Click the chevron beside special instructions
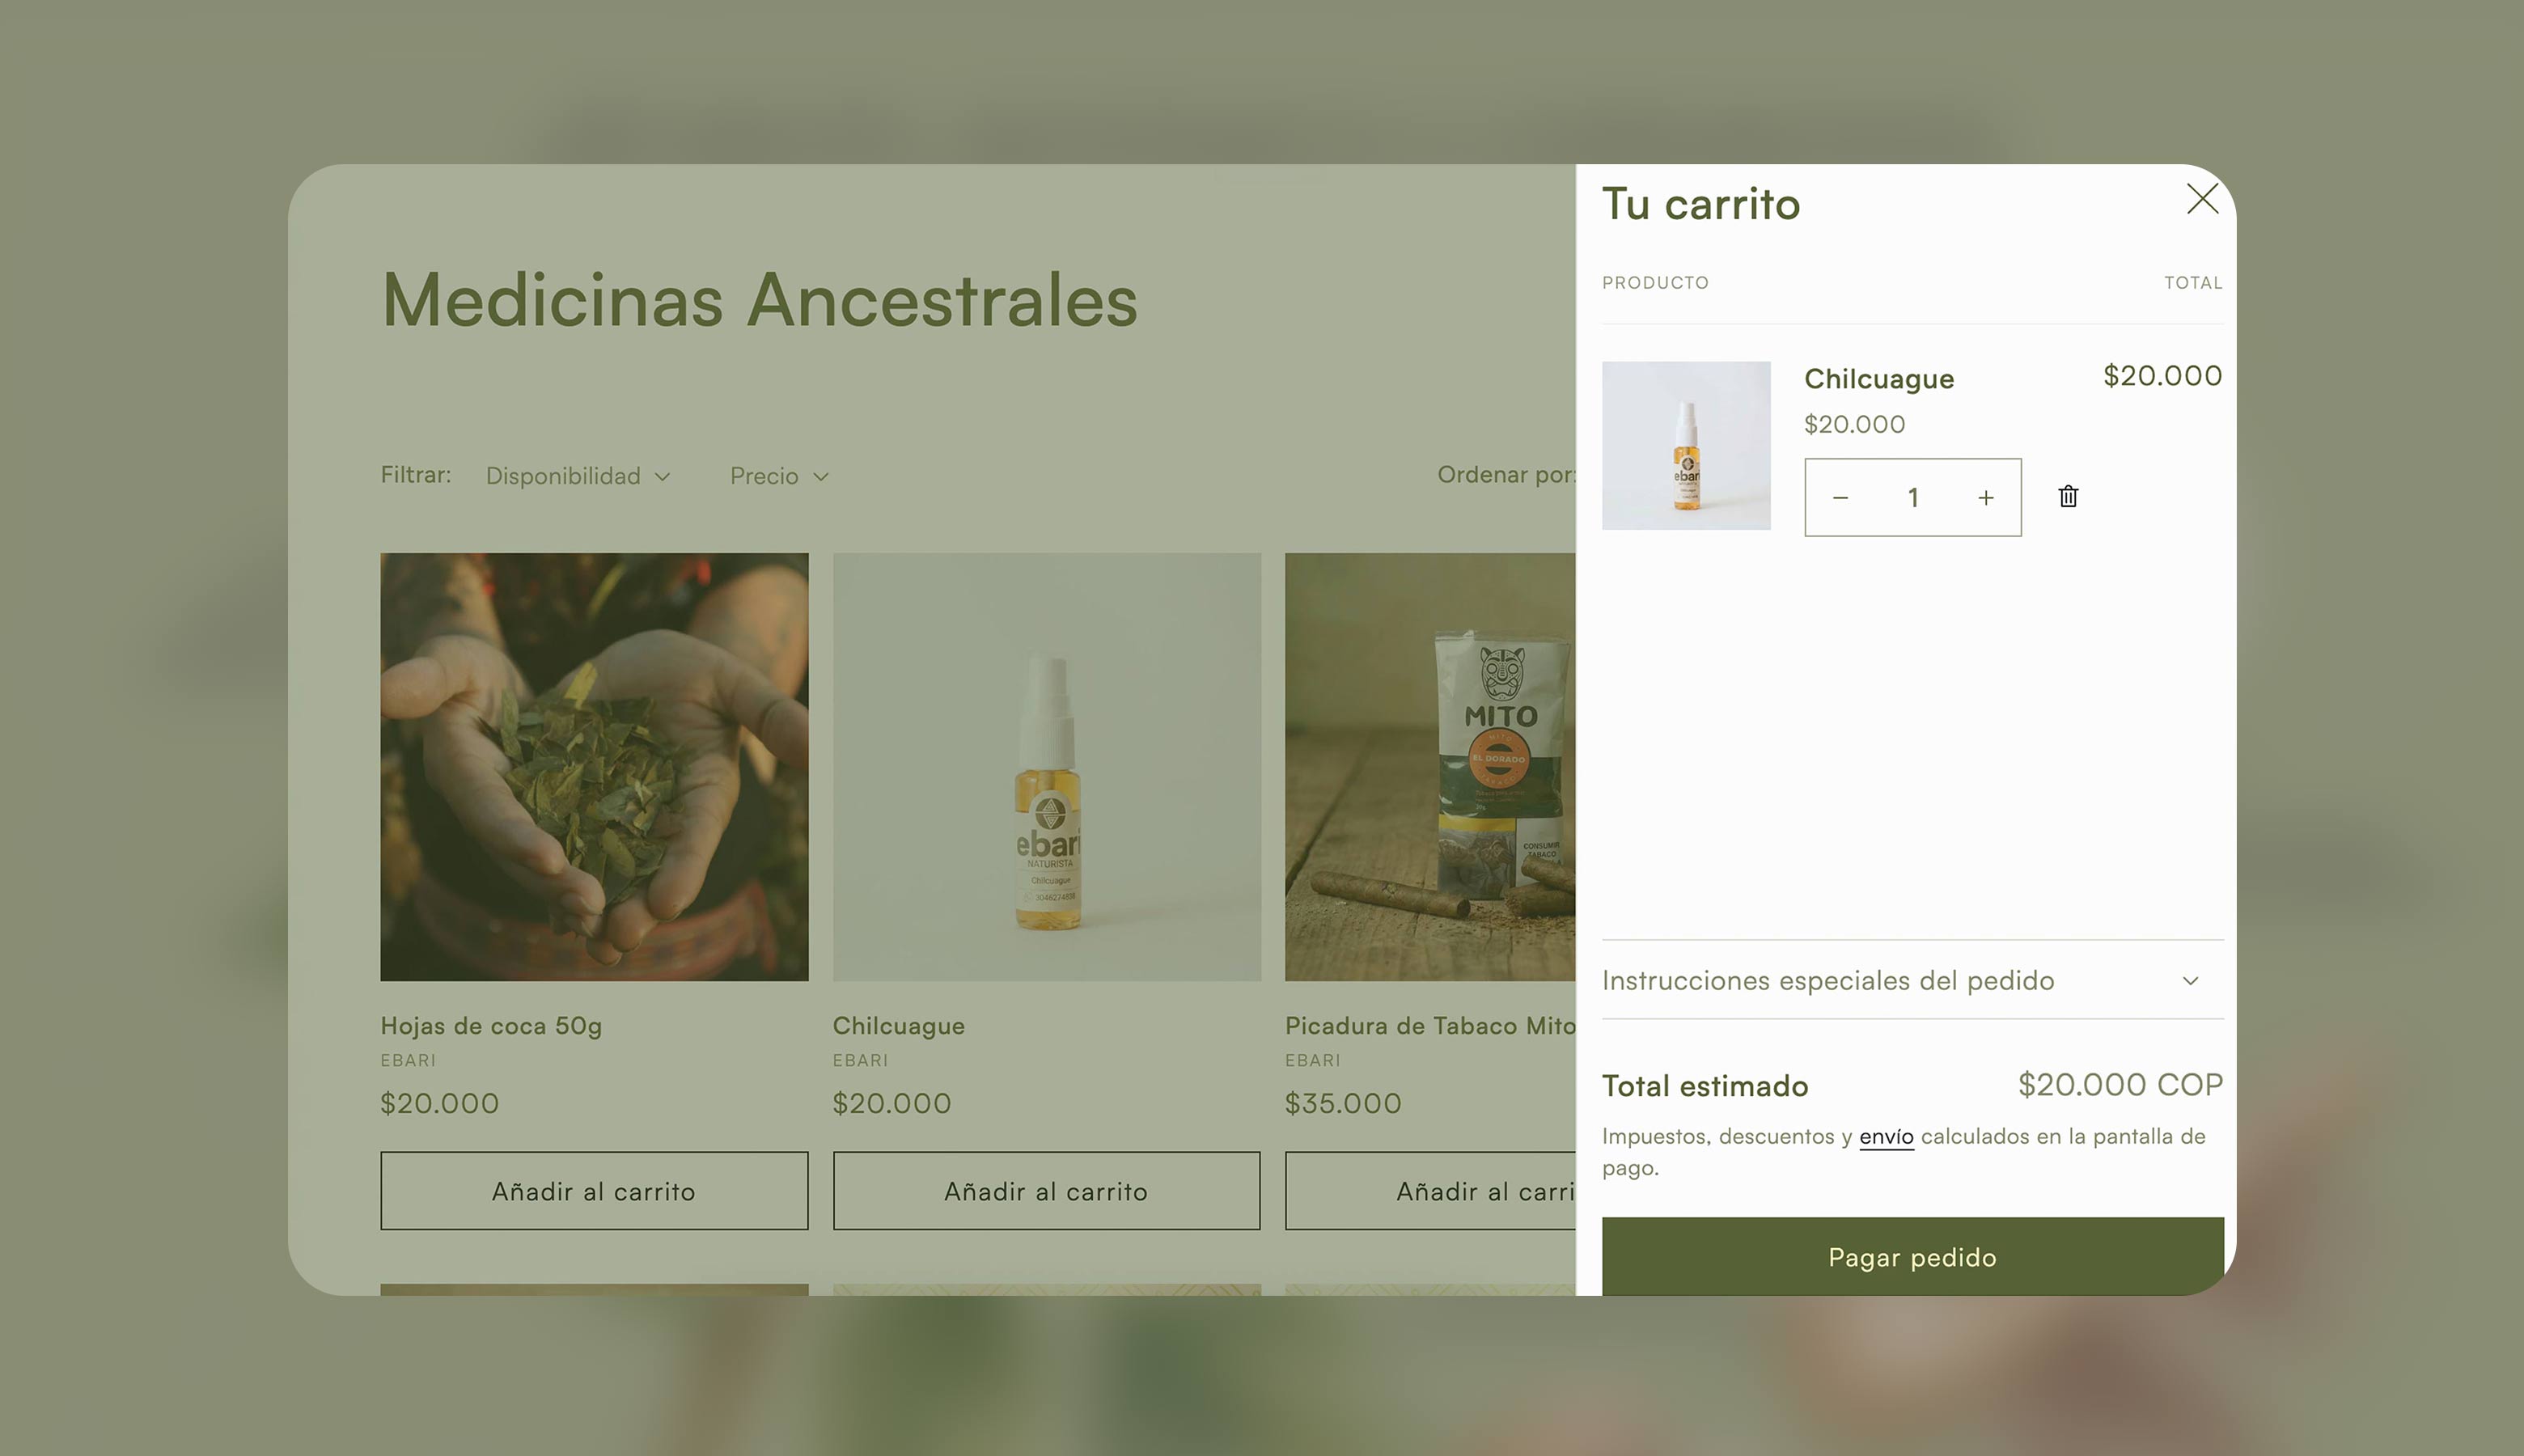 pyautogui.click(x=2190, y=981)
